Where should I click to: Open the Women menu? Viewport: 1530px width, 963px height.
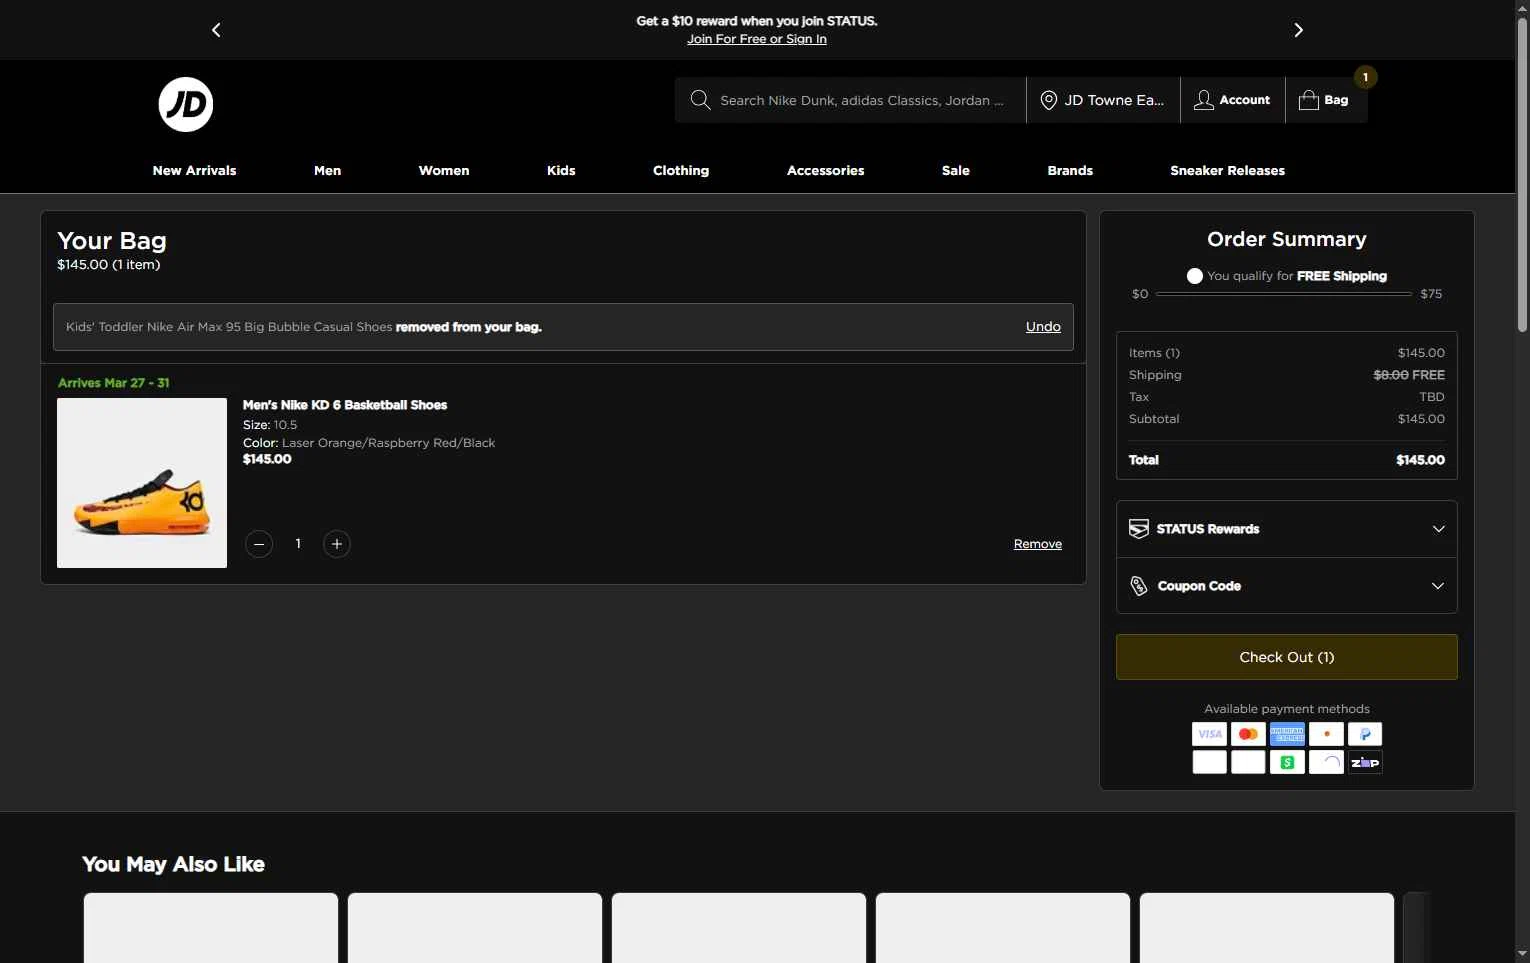[x=444, y=171]
